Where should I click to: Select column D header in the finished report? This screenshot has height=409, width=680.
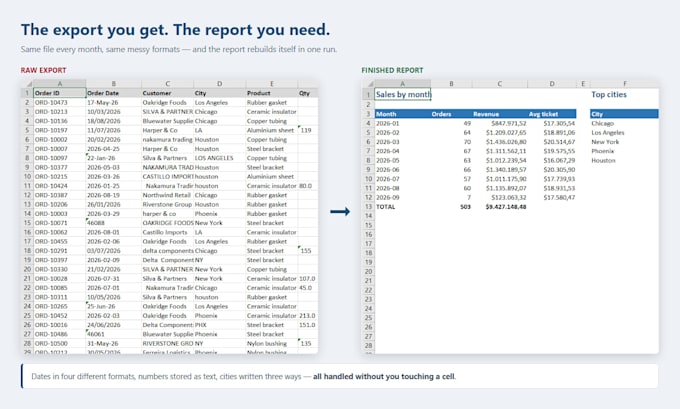click(x=552, y=84)
